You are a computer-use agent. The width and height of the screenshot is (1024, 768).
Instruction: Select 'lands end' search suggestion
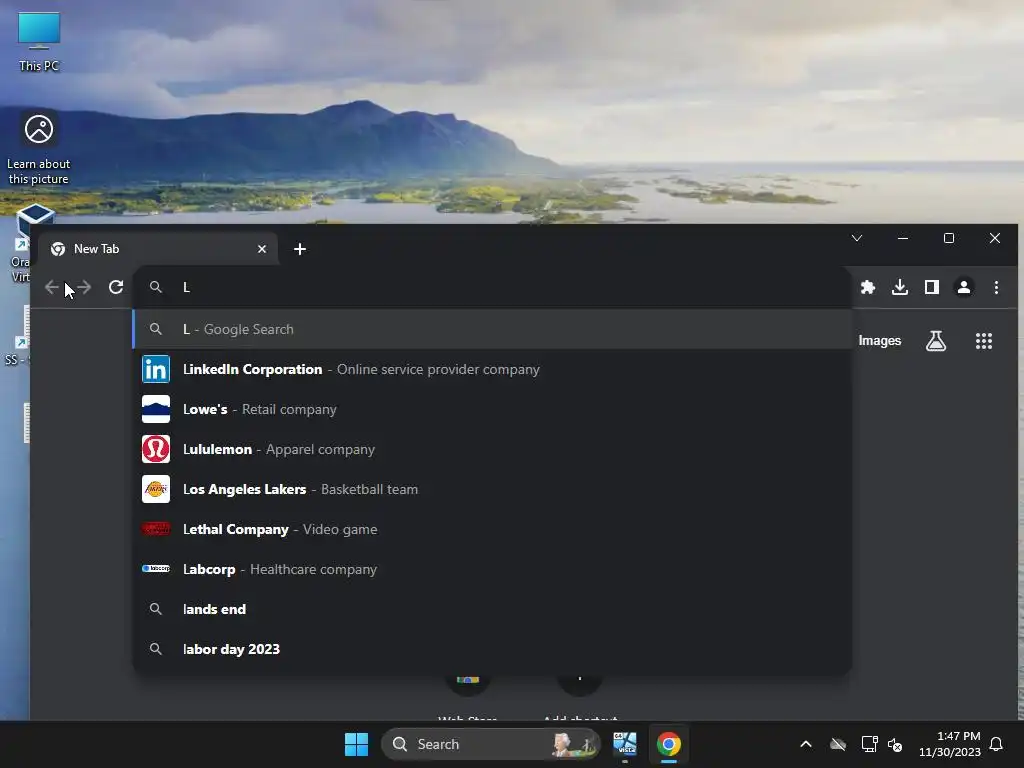tap(492, 609)
